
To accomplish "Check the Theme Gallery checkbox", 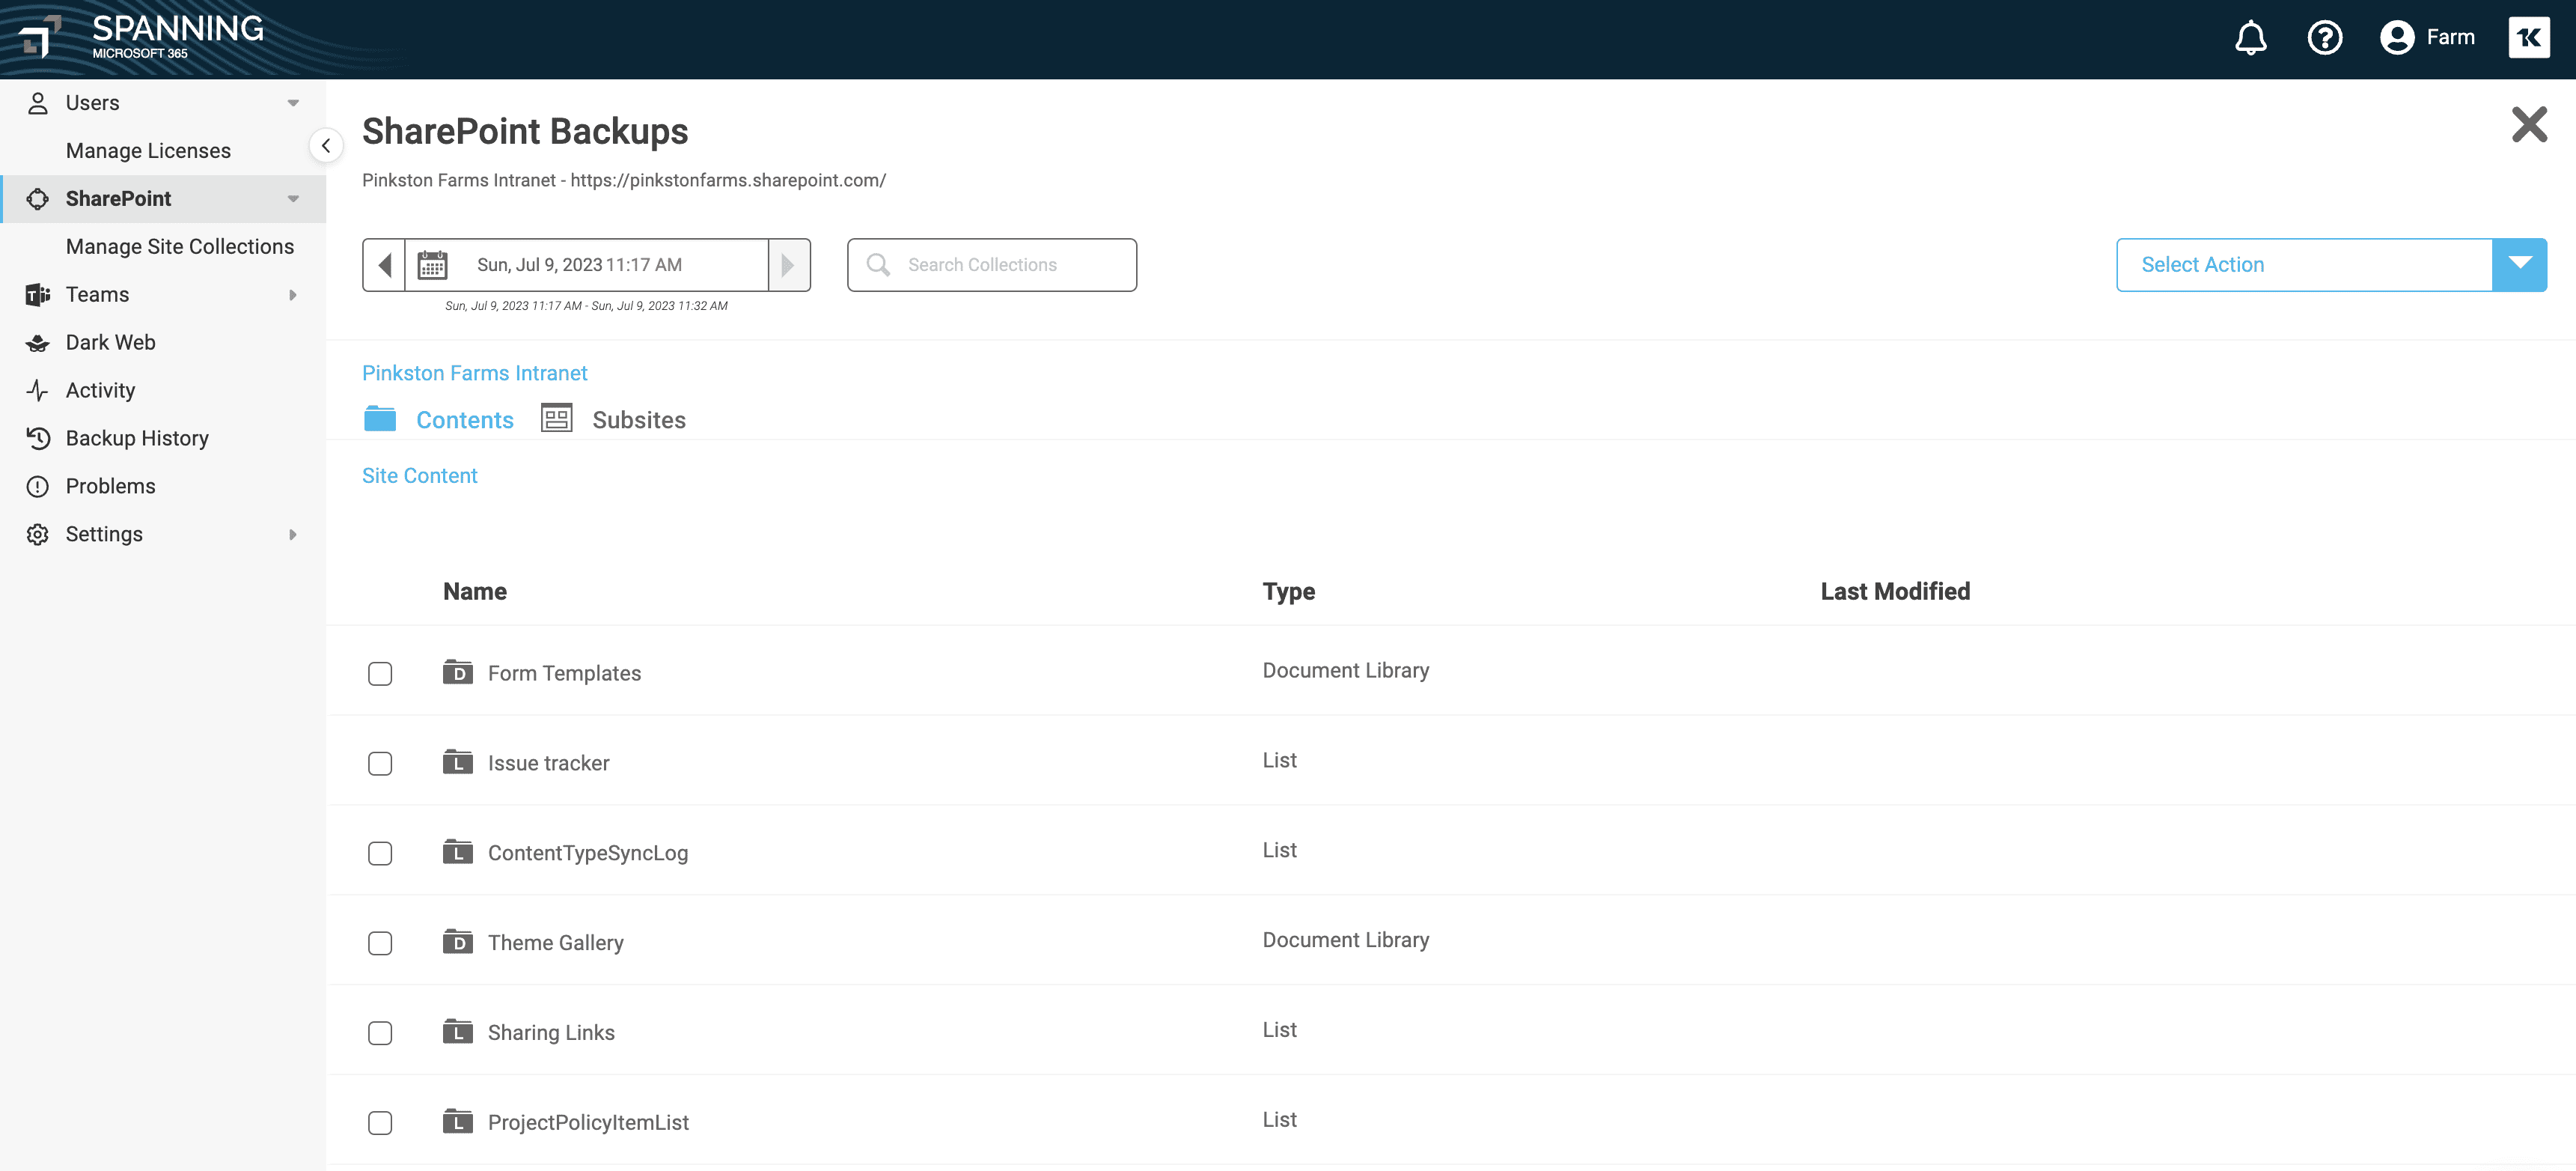I will [x=380, y=944].
